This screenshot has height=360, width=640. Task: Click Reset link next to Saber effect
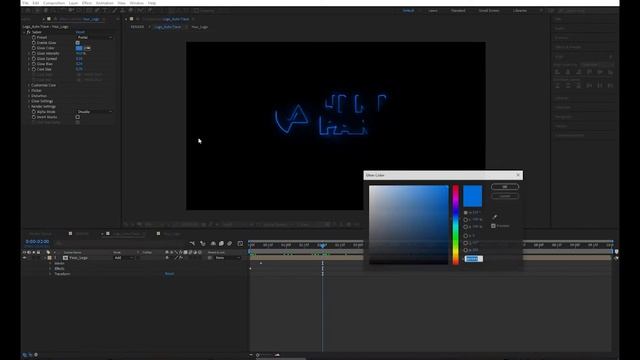80,32
